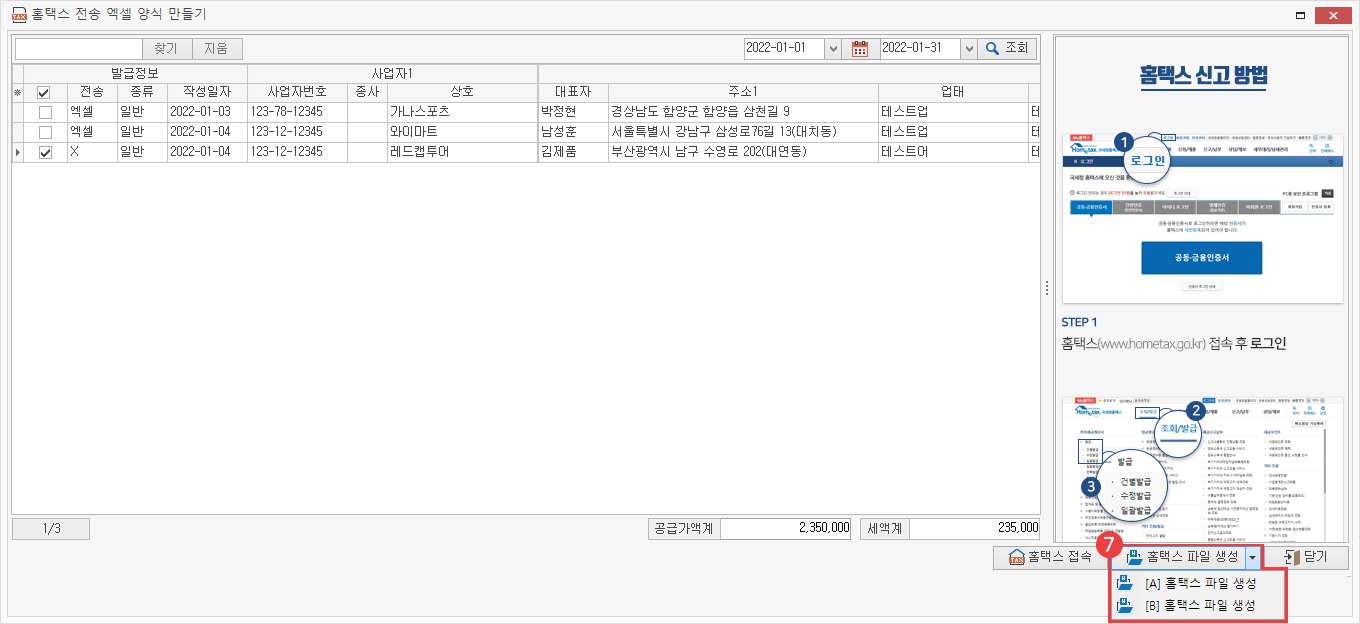Open the STEP 1 로그인 guide image
Viewport: 1360px width, 624px height.
[1202, 216]
